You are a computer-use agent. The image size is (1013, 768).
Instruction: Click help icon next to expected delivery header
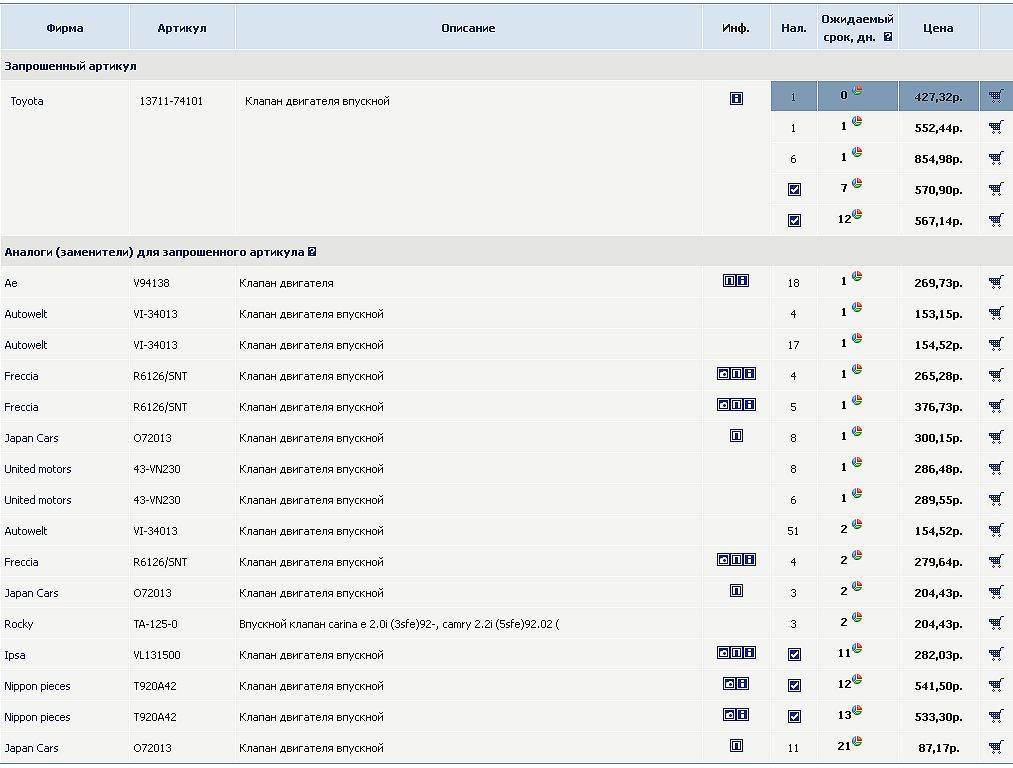tap(887, 38)
